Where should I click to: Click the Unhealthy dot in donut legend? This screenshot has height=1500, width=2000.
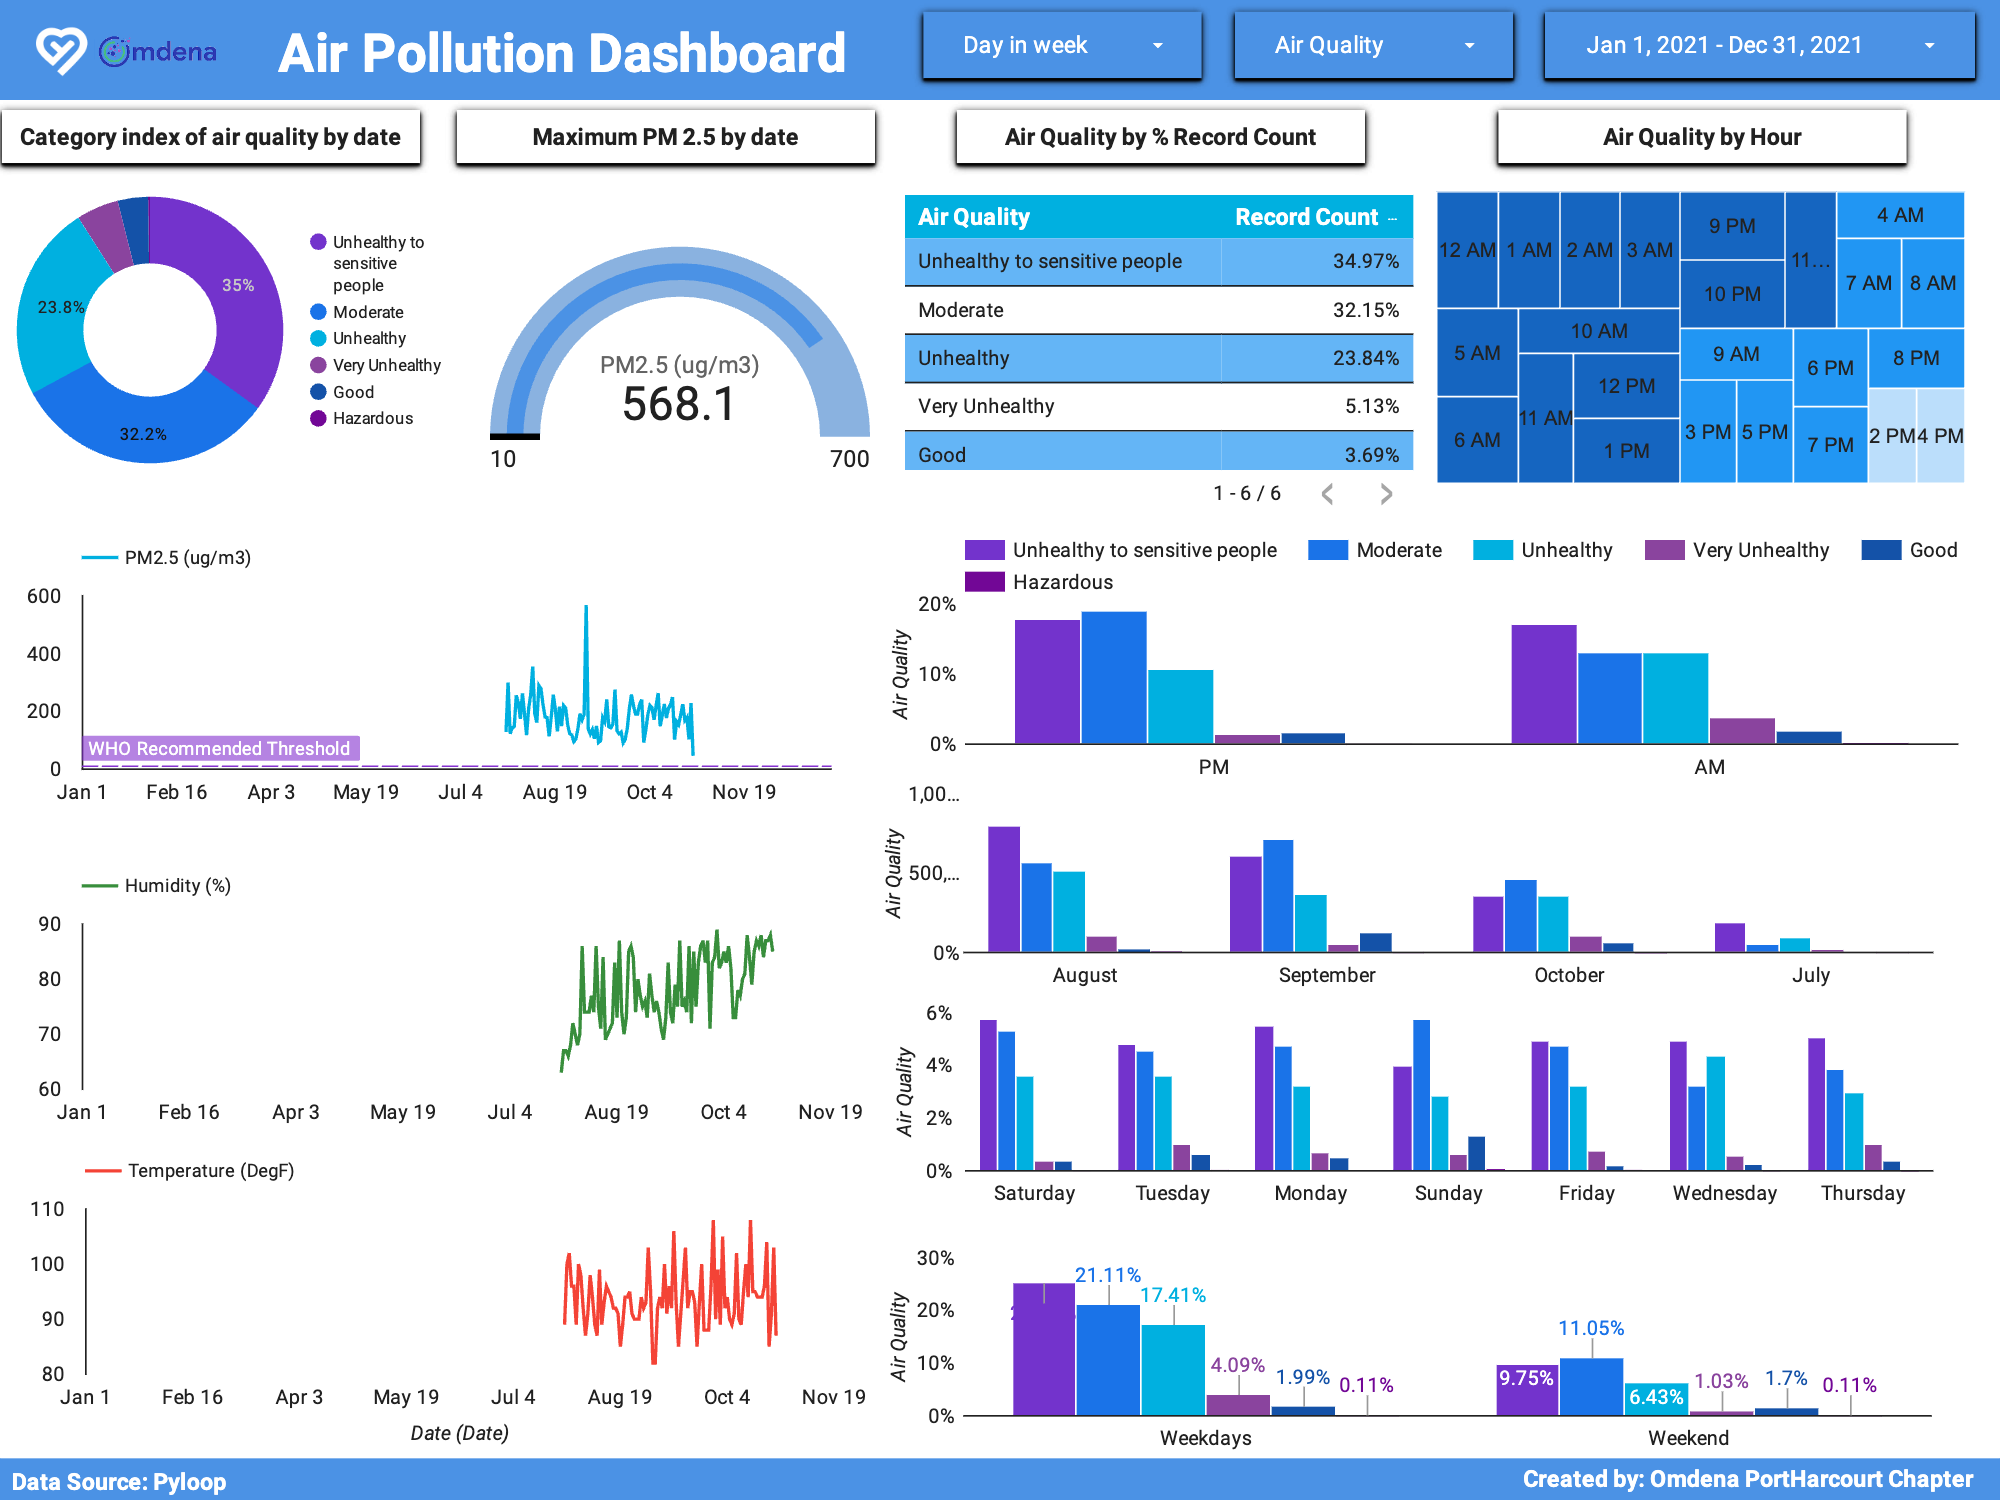[318, 338]
